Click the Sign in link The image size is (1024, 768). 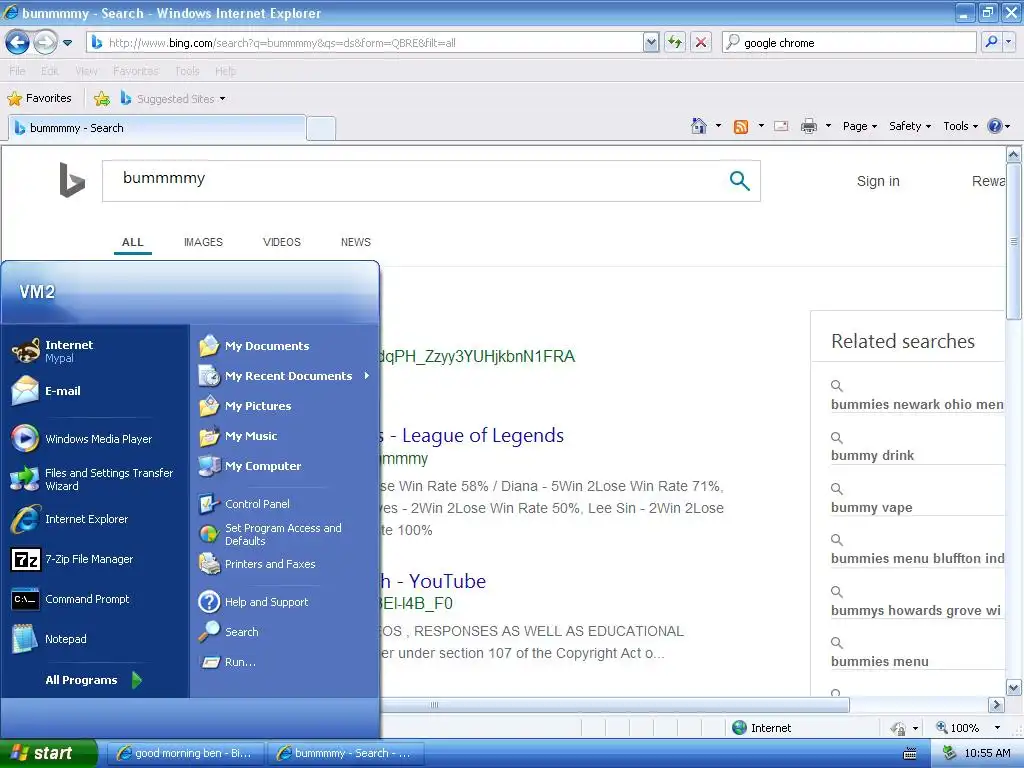(x=878, y=182)
